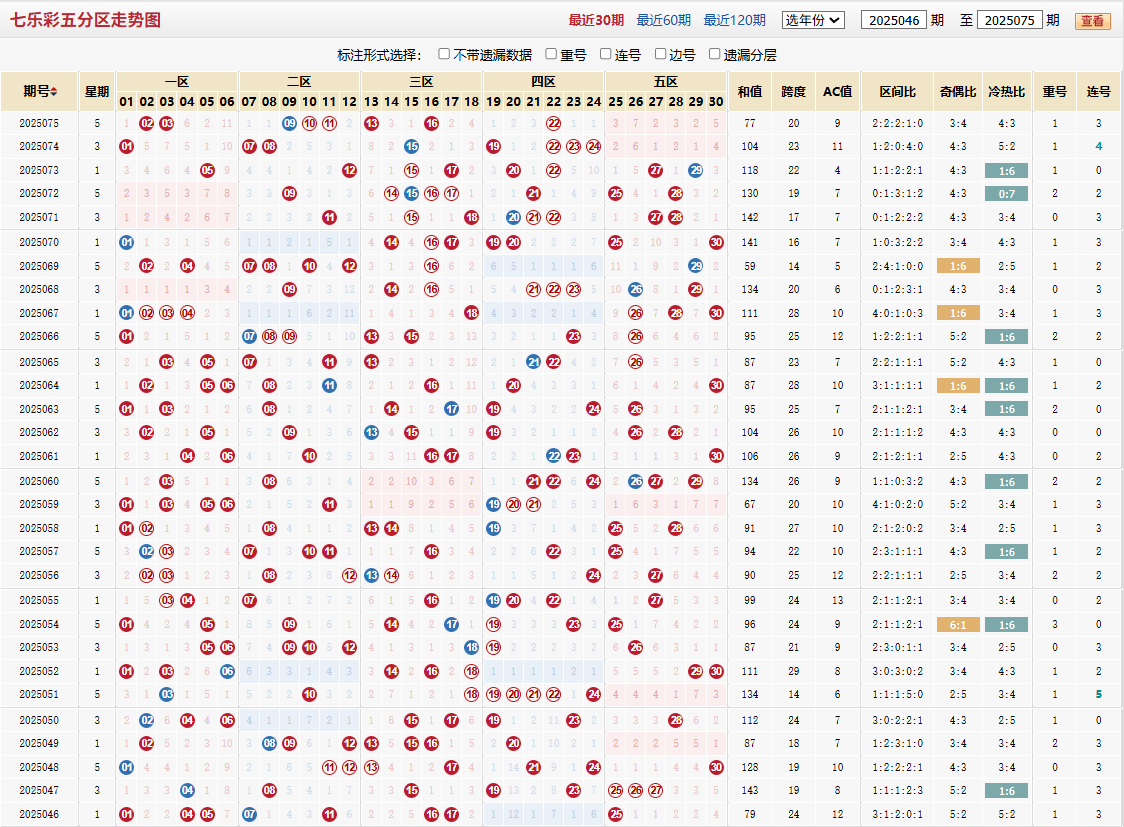
Task: Click blue ball 20 in row 2025071
Action: tap(513, 217)
